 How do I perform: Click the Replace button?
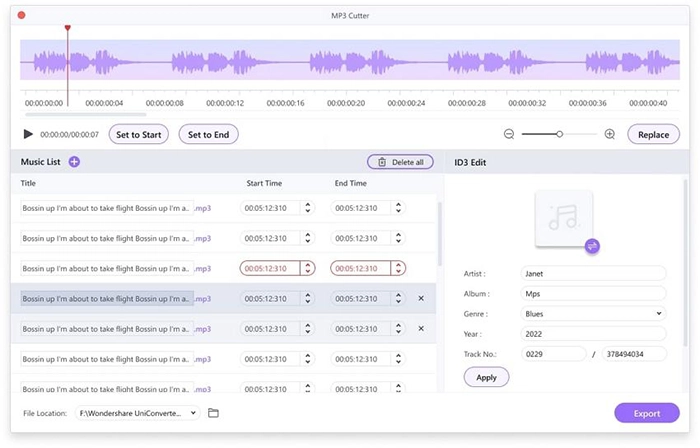pos(654,134)
